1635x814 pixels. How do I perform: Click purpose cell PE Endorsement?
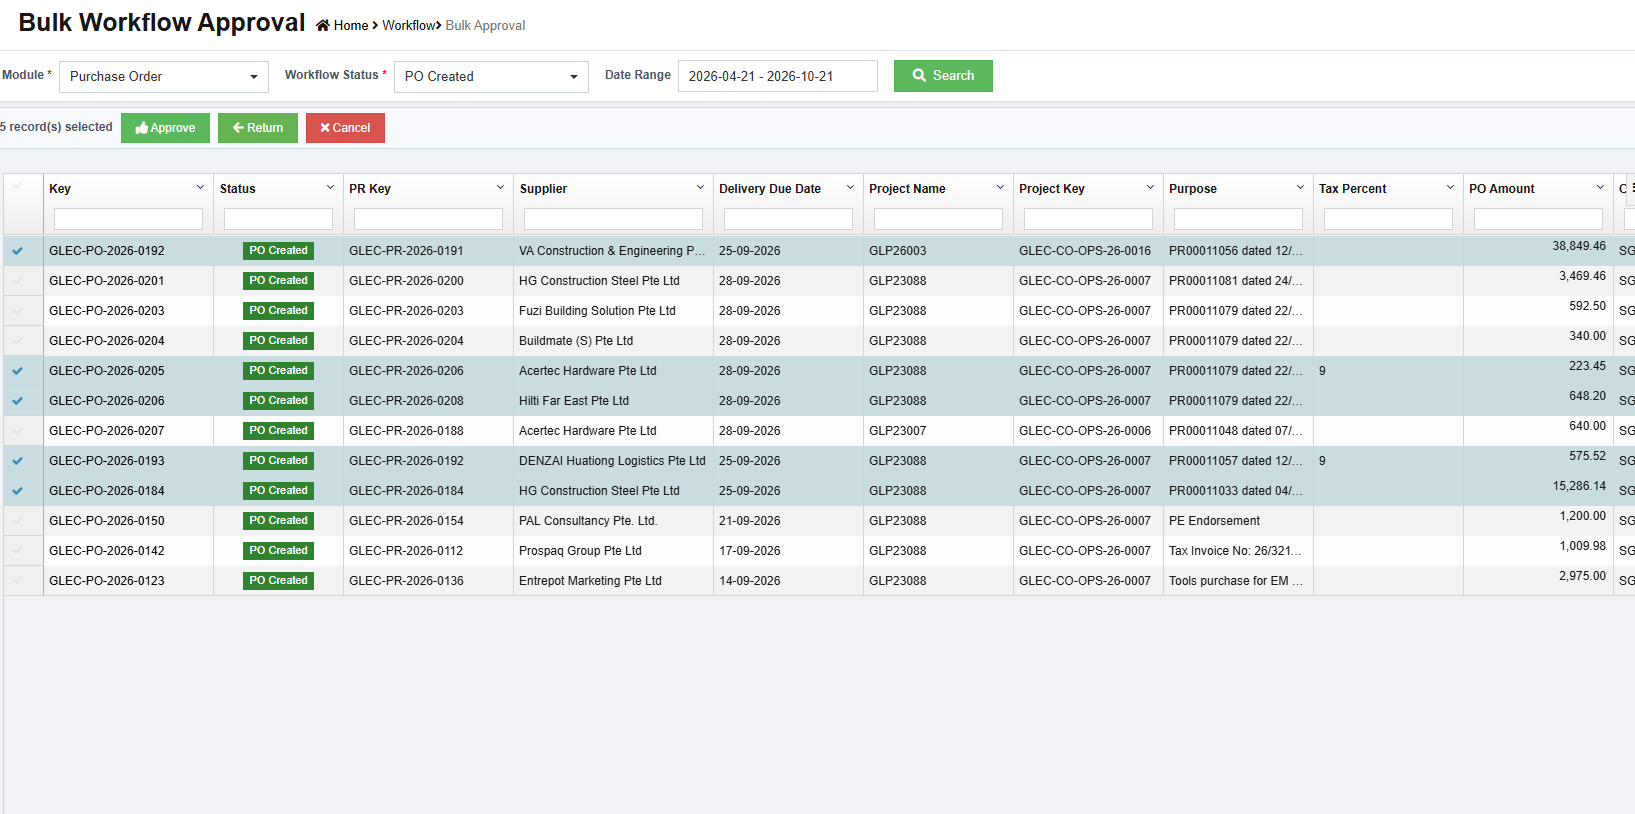[1214, 521]
